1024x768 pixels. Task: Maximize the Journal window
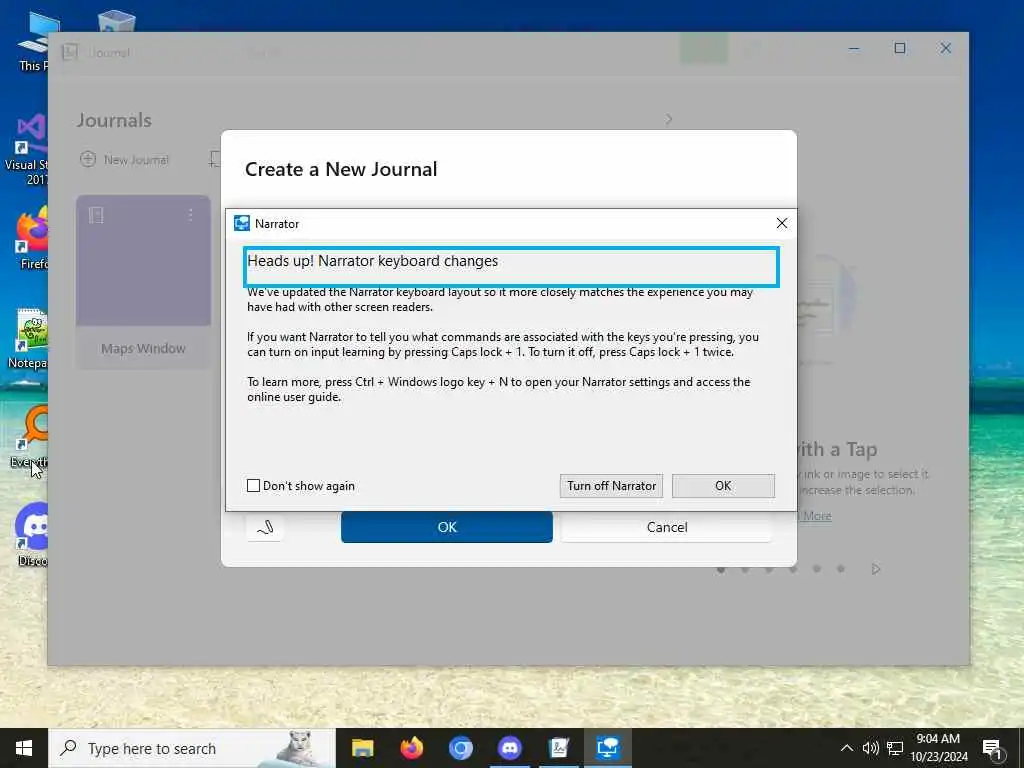point(900,48)
